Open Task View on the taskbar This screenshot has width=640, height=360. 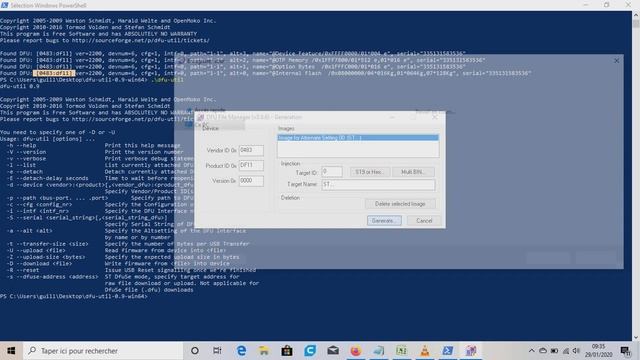217,351
